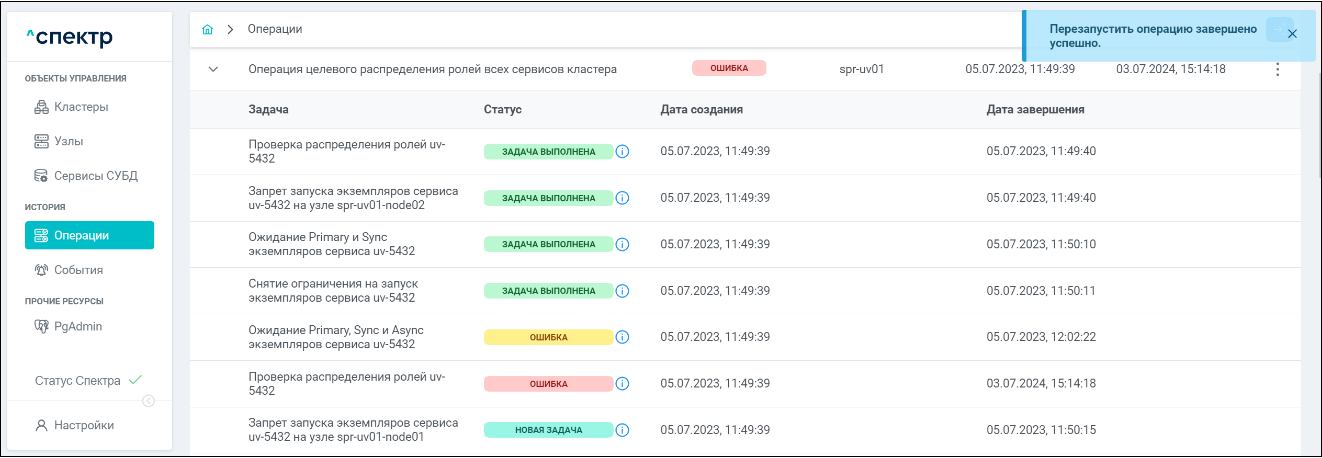
Task: Open Настройки at the sidebar bottom
Action: (x=83, y=425)
